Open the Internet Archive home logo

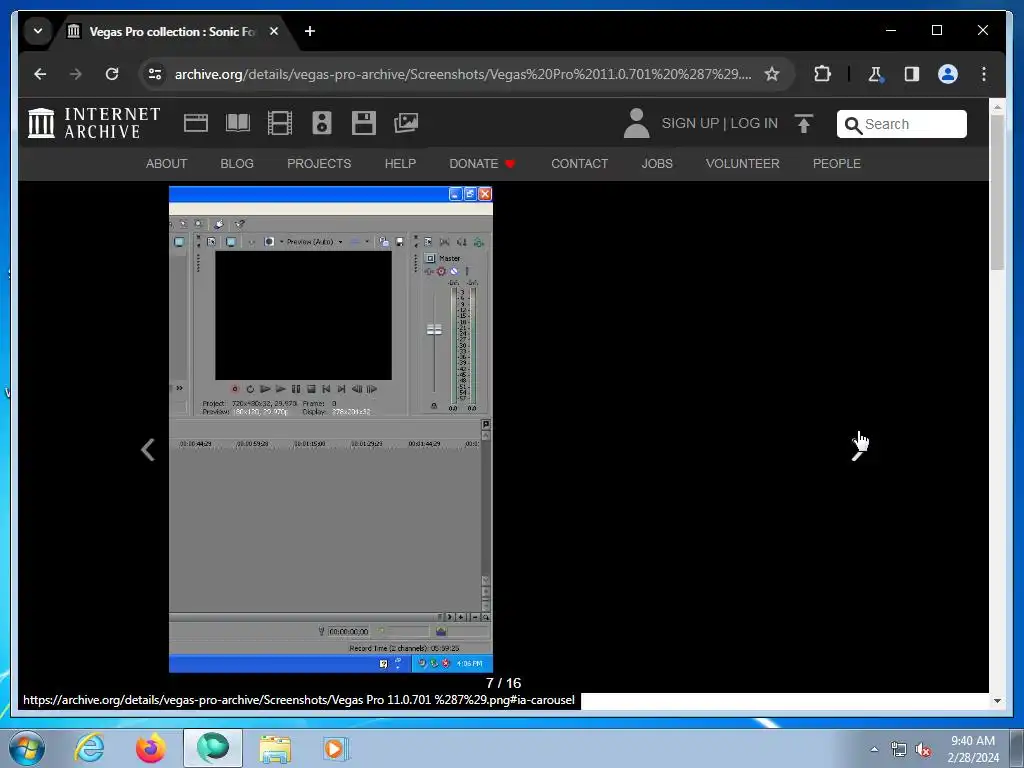click(94, 123)
